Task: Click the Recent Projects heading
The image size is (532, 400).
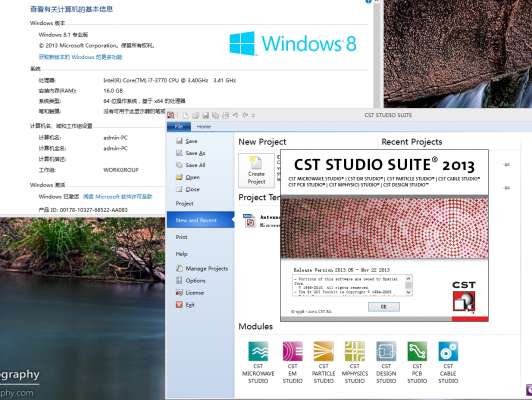Action: tap(412, 142)
